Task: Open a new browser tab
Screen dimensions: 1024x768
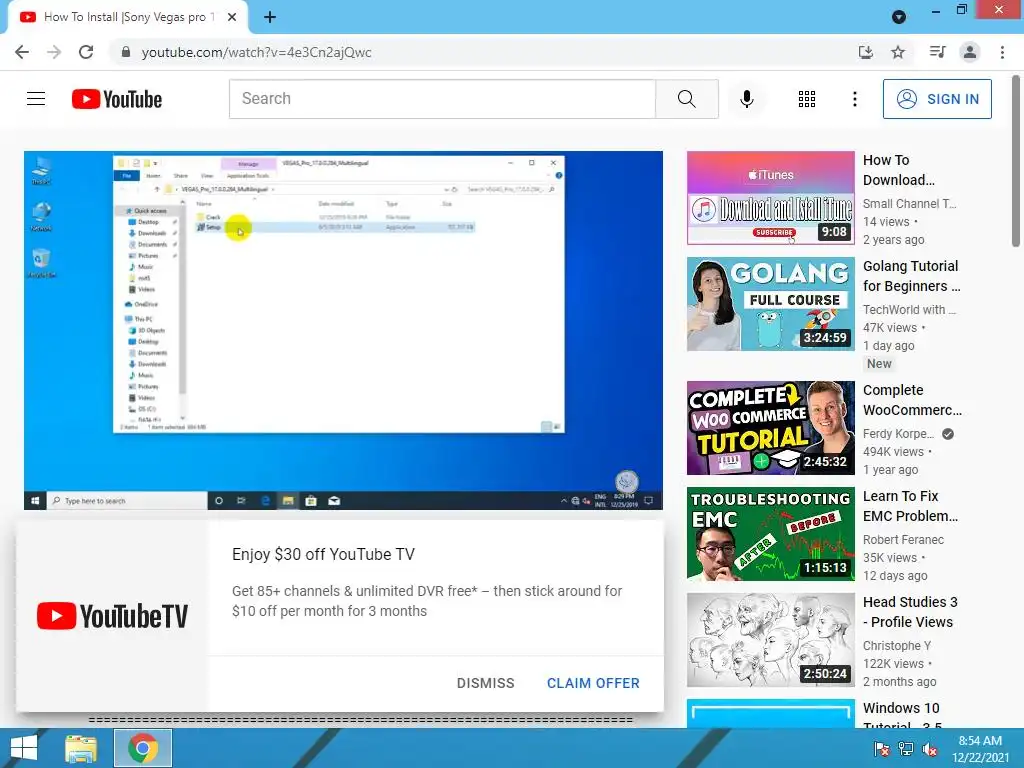Action: click(x=270, y=17)
